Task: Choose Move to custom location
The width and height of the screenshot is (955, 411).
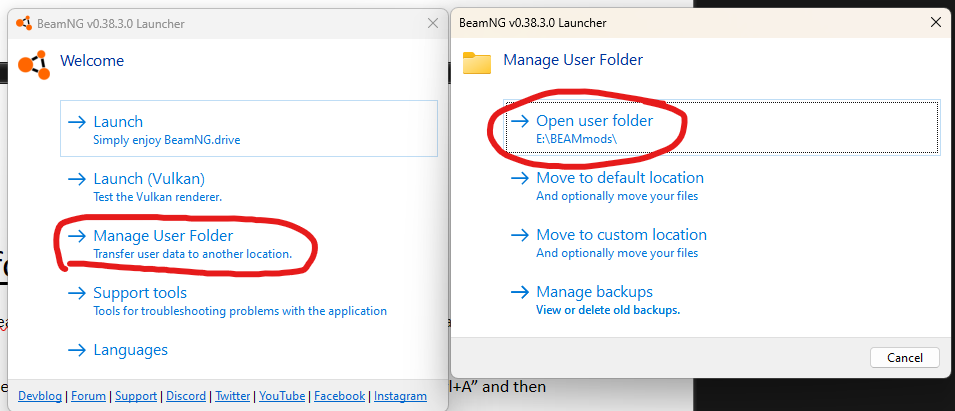Action: 721,242
